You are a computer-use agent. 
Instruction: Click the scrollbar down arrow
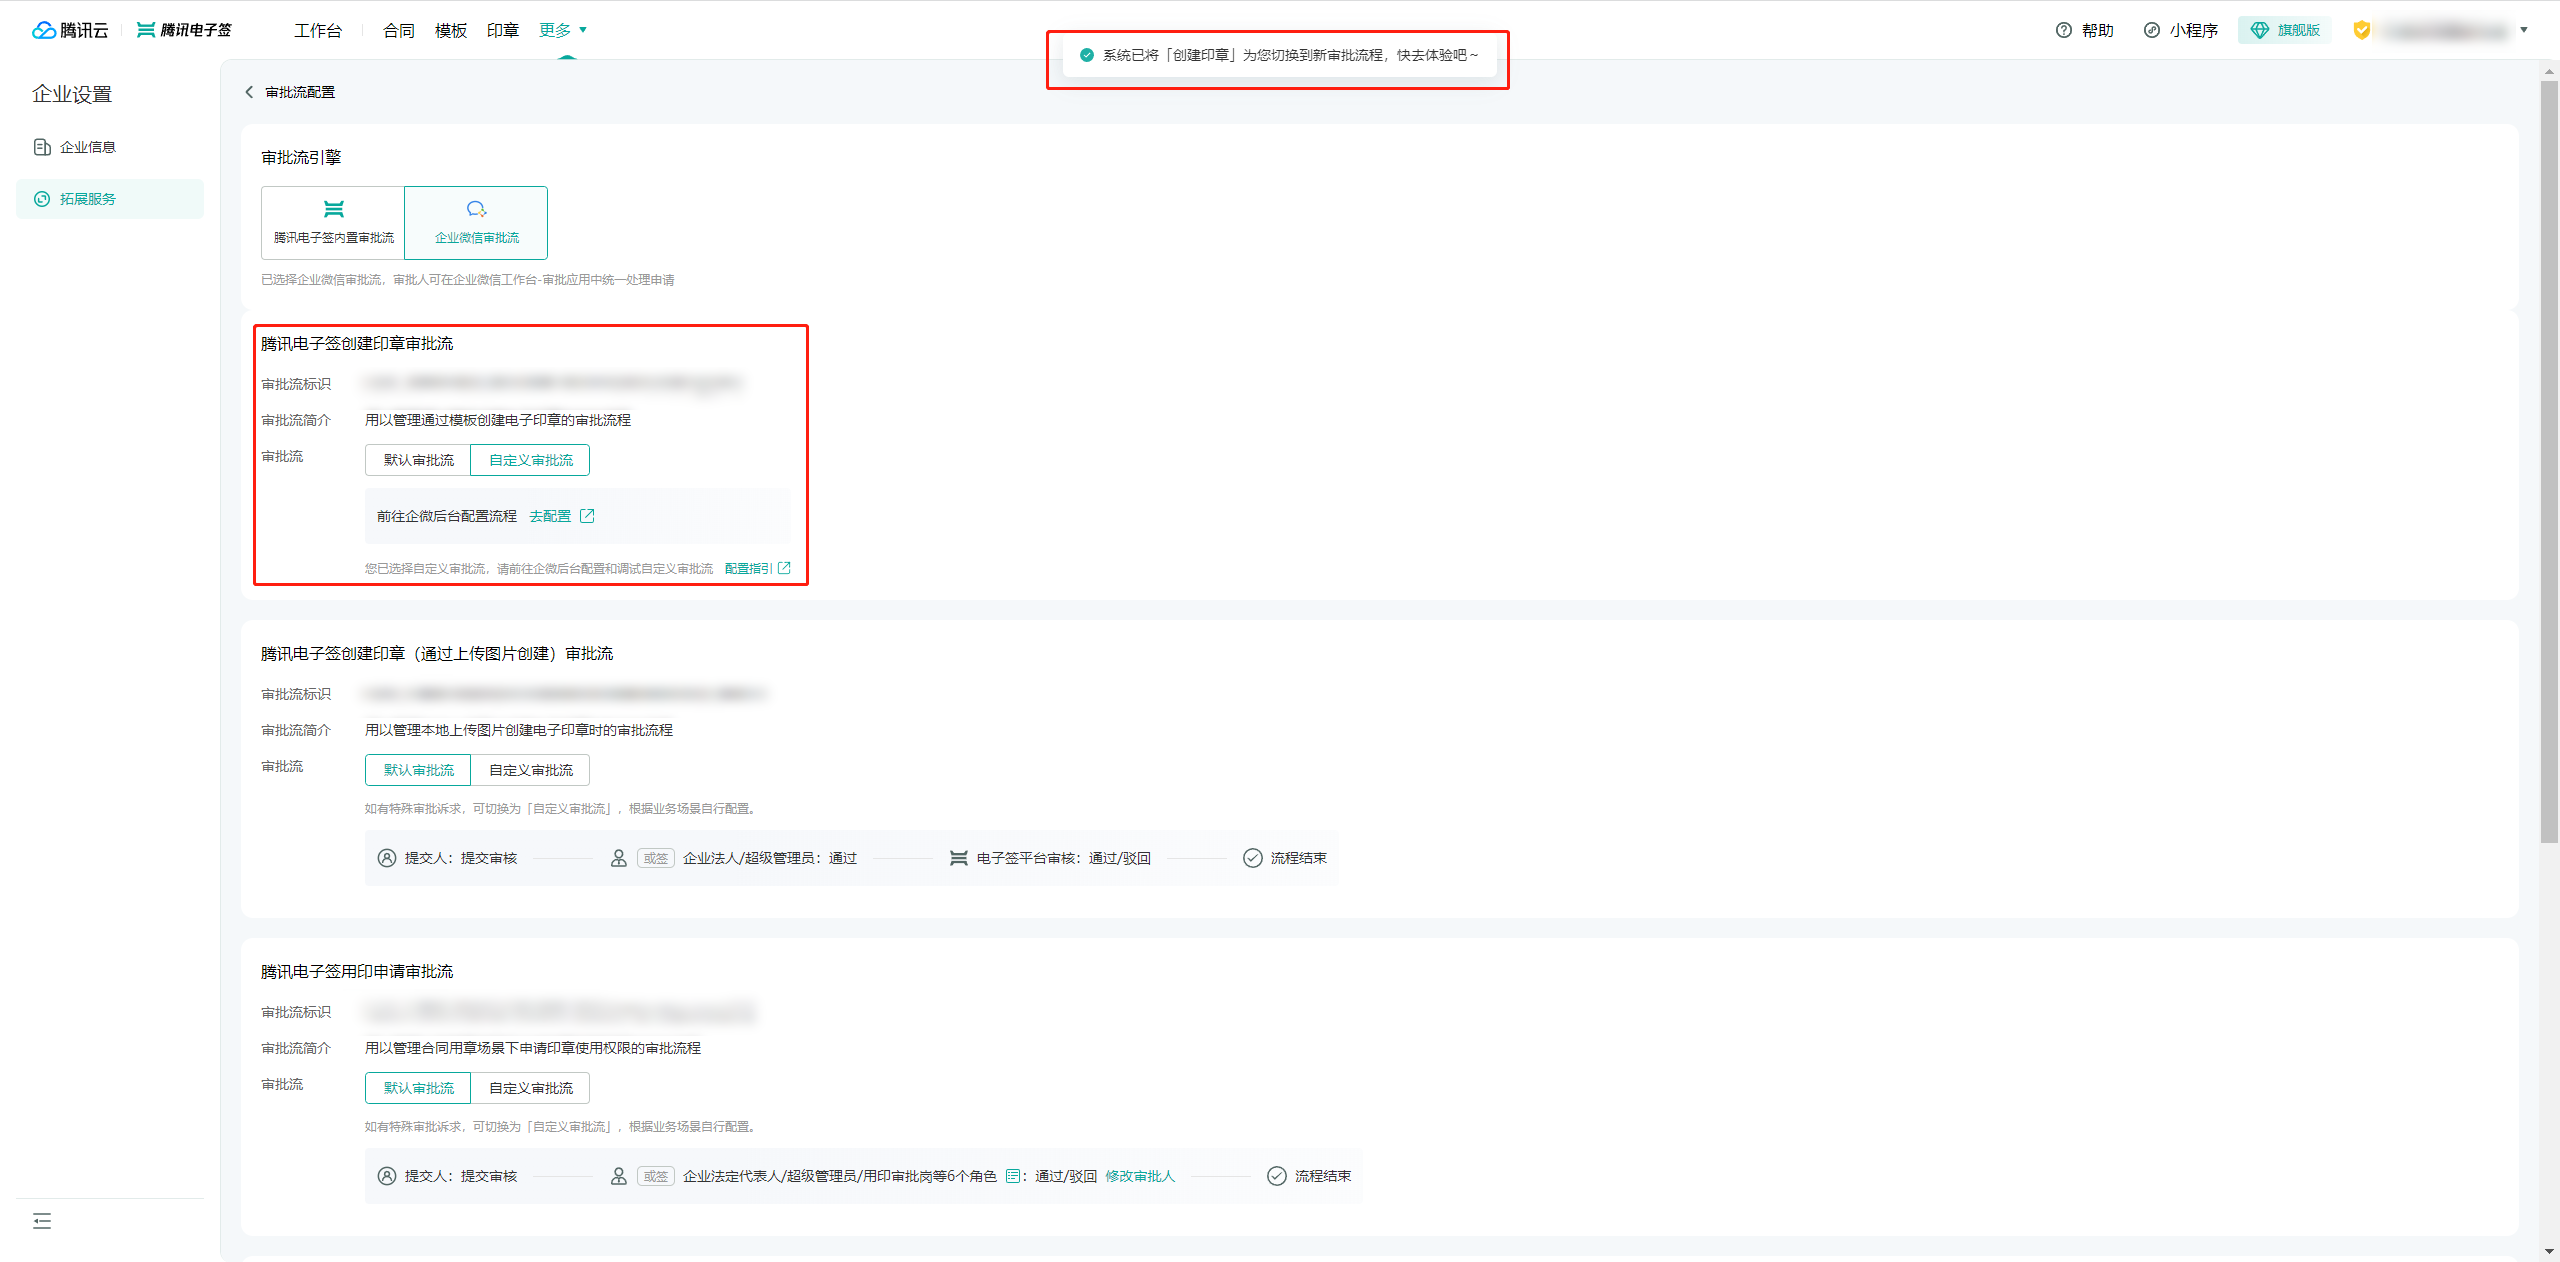click(2549, 1250)
